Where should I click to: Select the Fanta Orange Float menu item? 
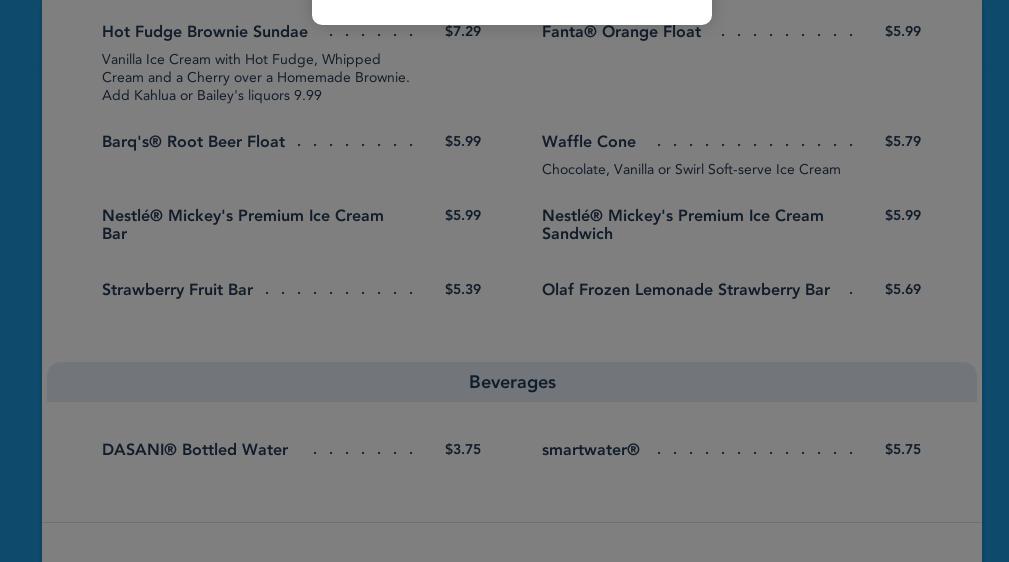(621, 32)
